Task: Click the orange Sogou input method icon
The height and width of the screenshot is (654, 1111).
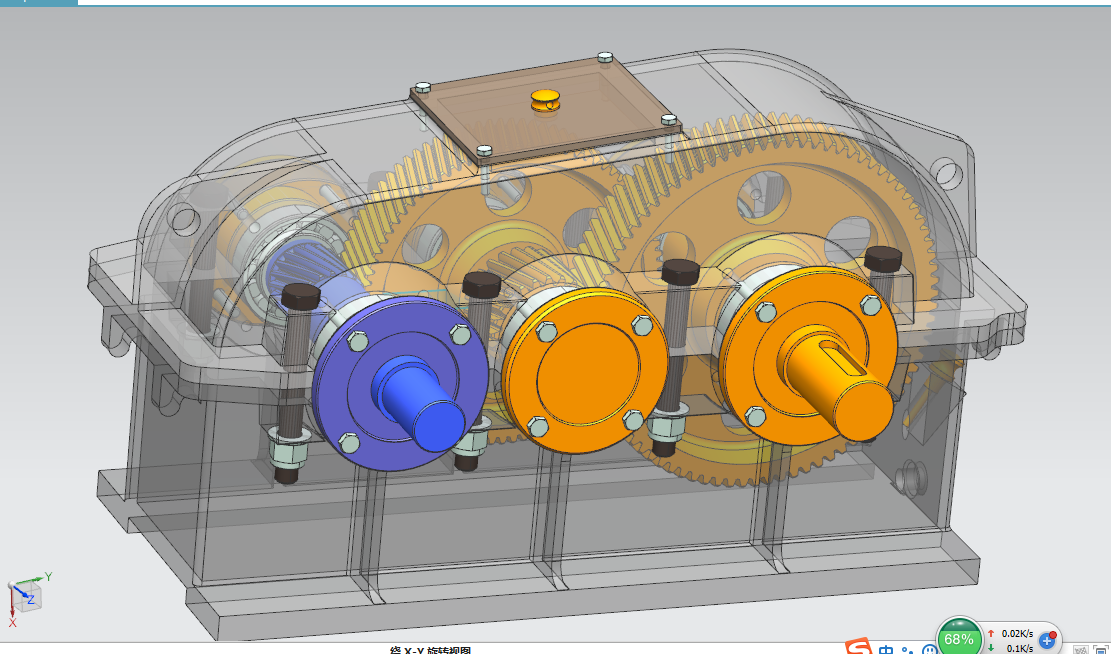Action: 859,646
